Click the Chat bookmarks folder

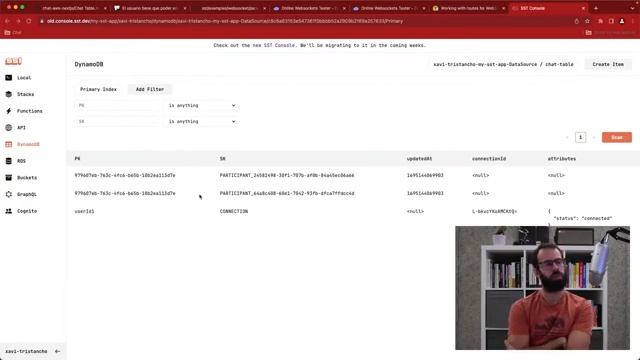tap(13, 32)
